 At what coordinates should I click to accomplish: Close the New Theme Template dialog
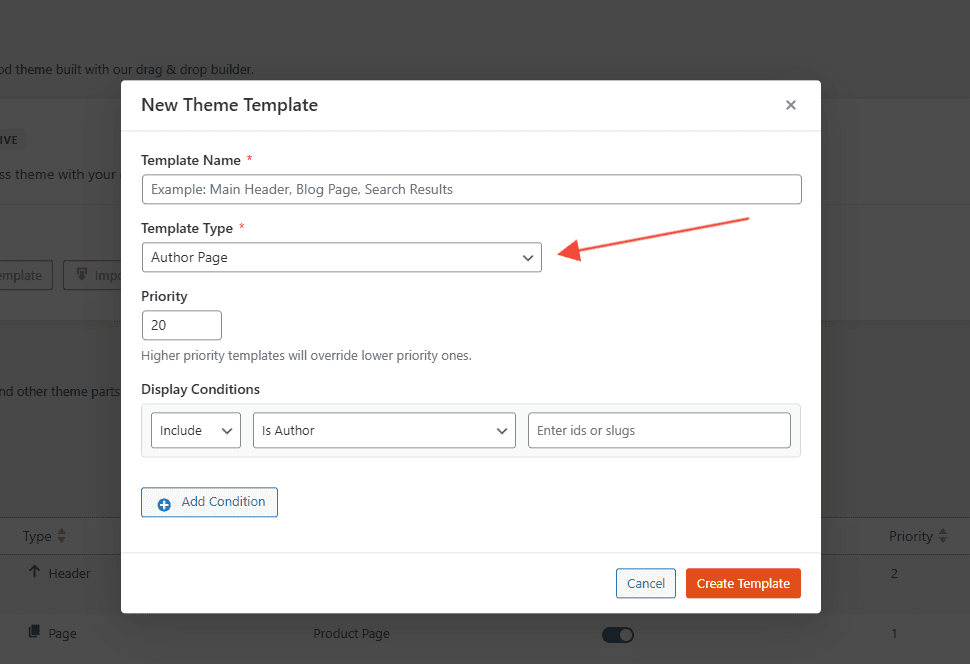790,105
